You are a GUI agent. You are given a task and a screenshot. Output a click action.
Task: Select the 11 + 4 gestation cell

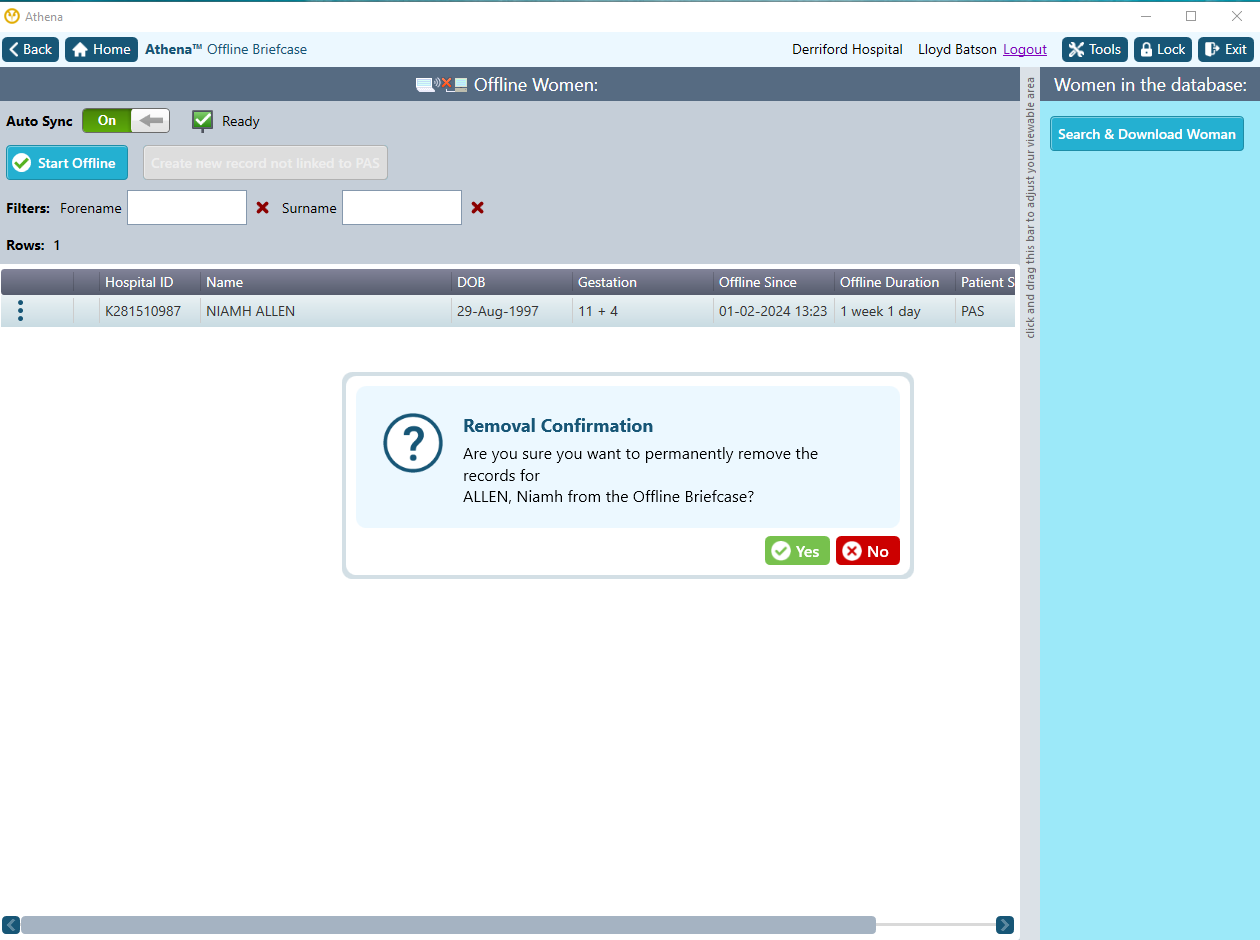click(x=643, y=311)
